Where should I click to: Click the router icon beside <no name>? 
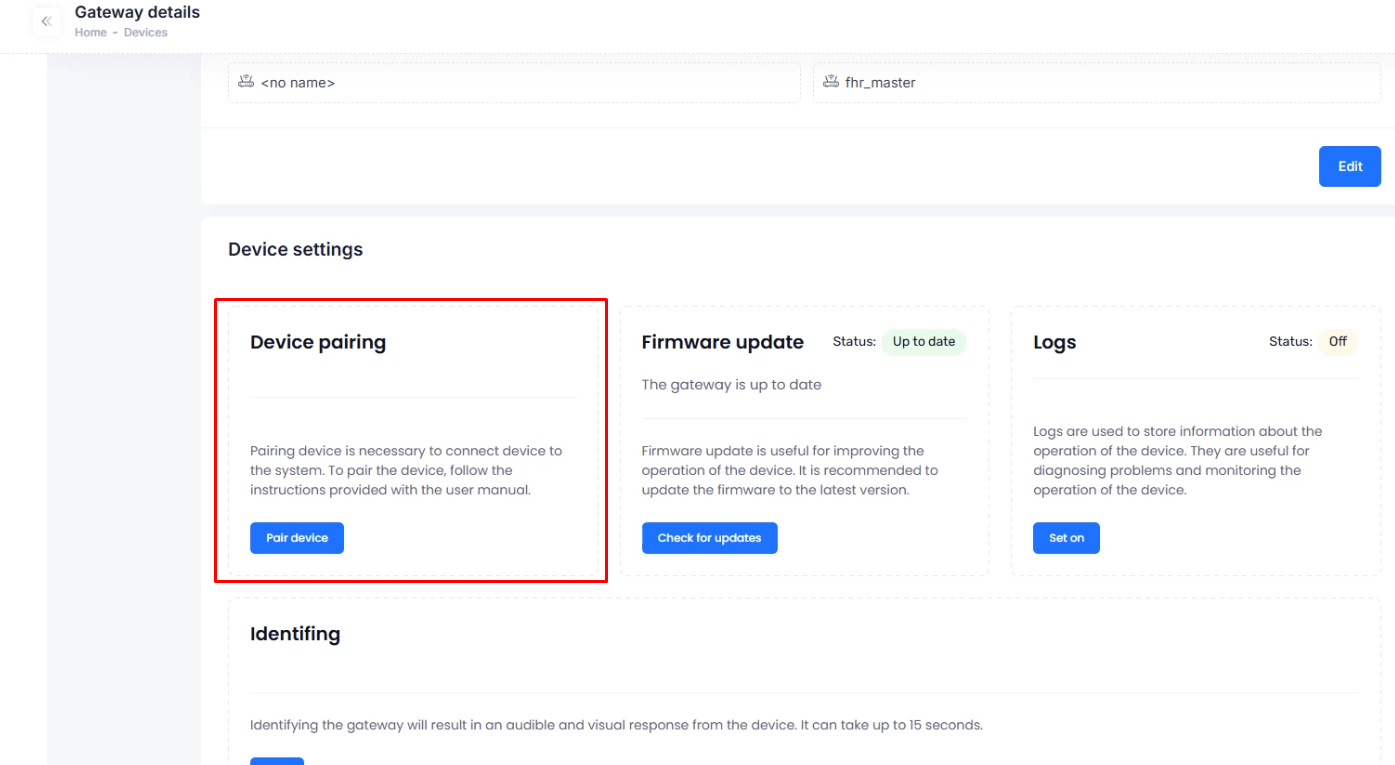coord(246,82)
